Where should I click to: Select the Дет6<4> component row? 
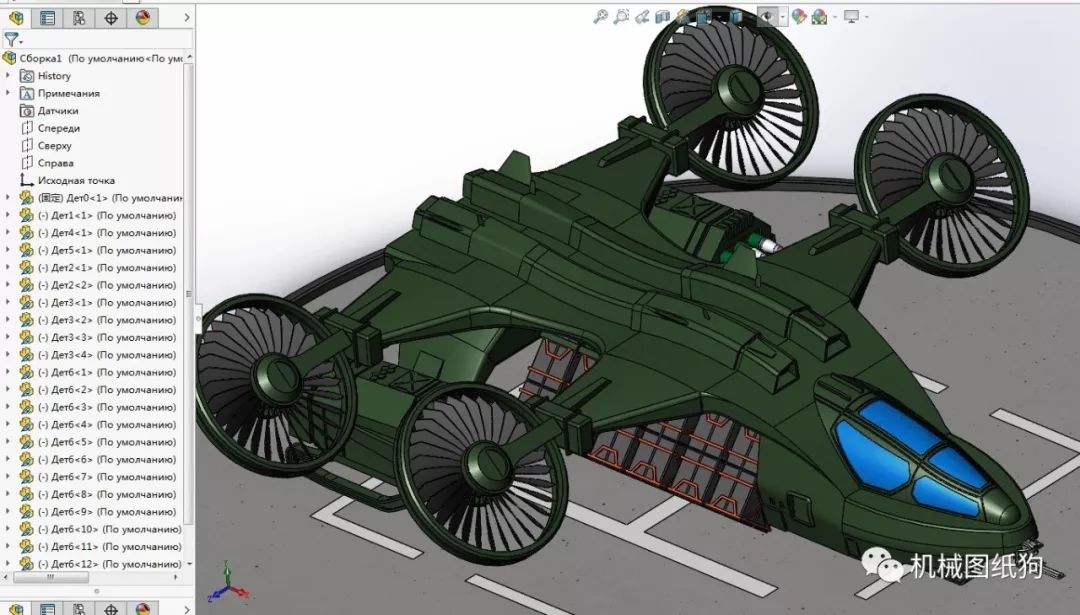tap(98, 425)
